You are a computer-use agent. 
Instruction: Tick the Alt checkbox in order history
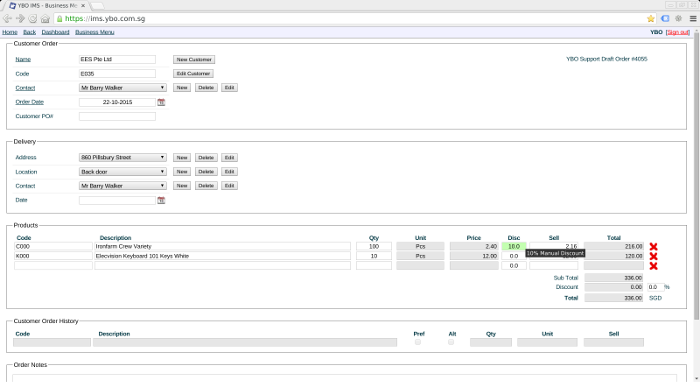tap(451, 342)
